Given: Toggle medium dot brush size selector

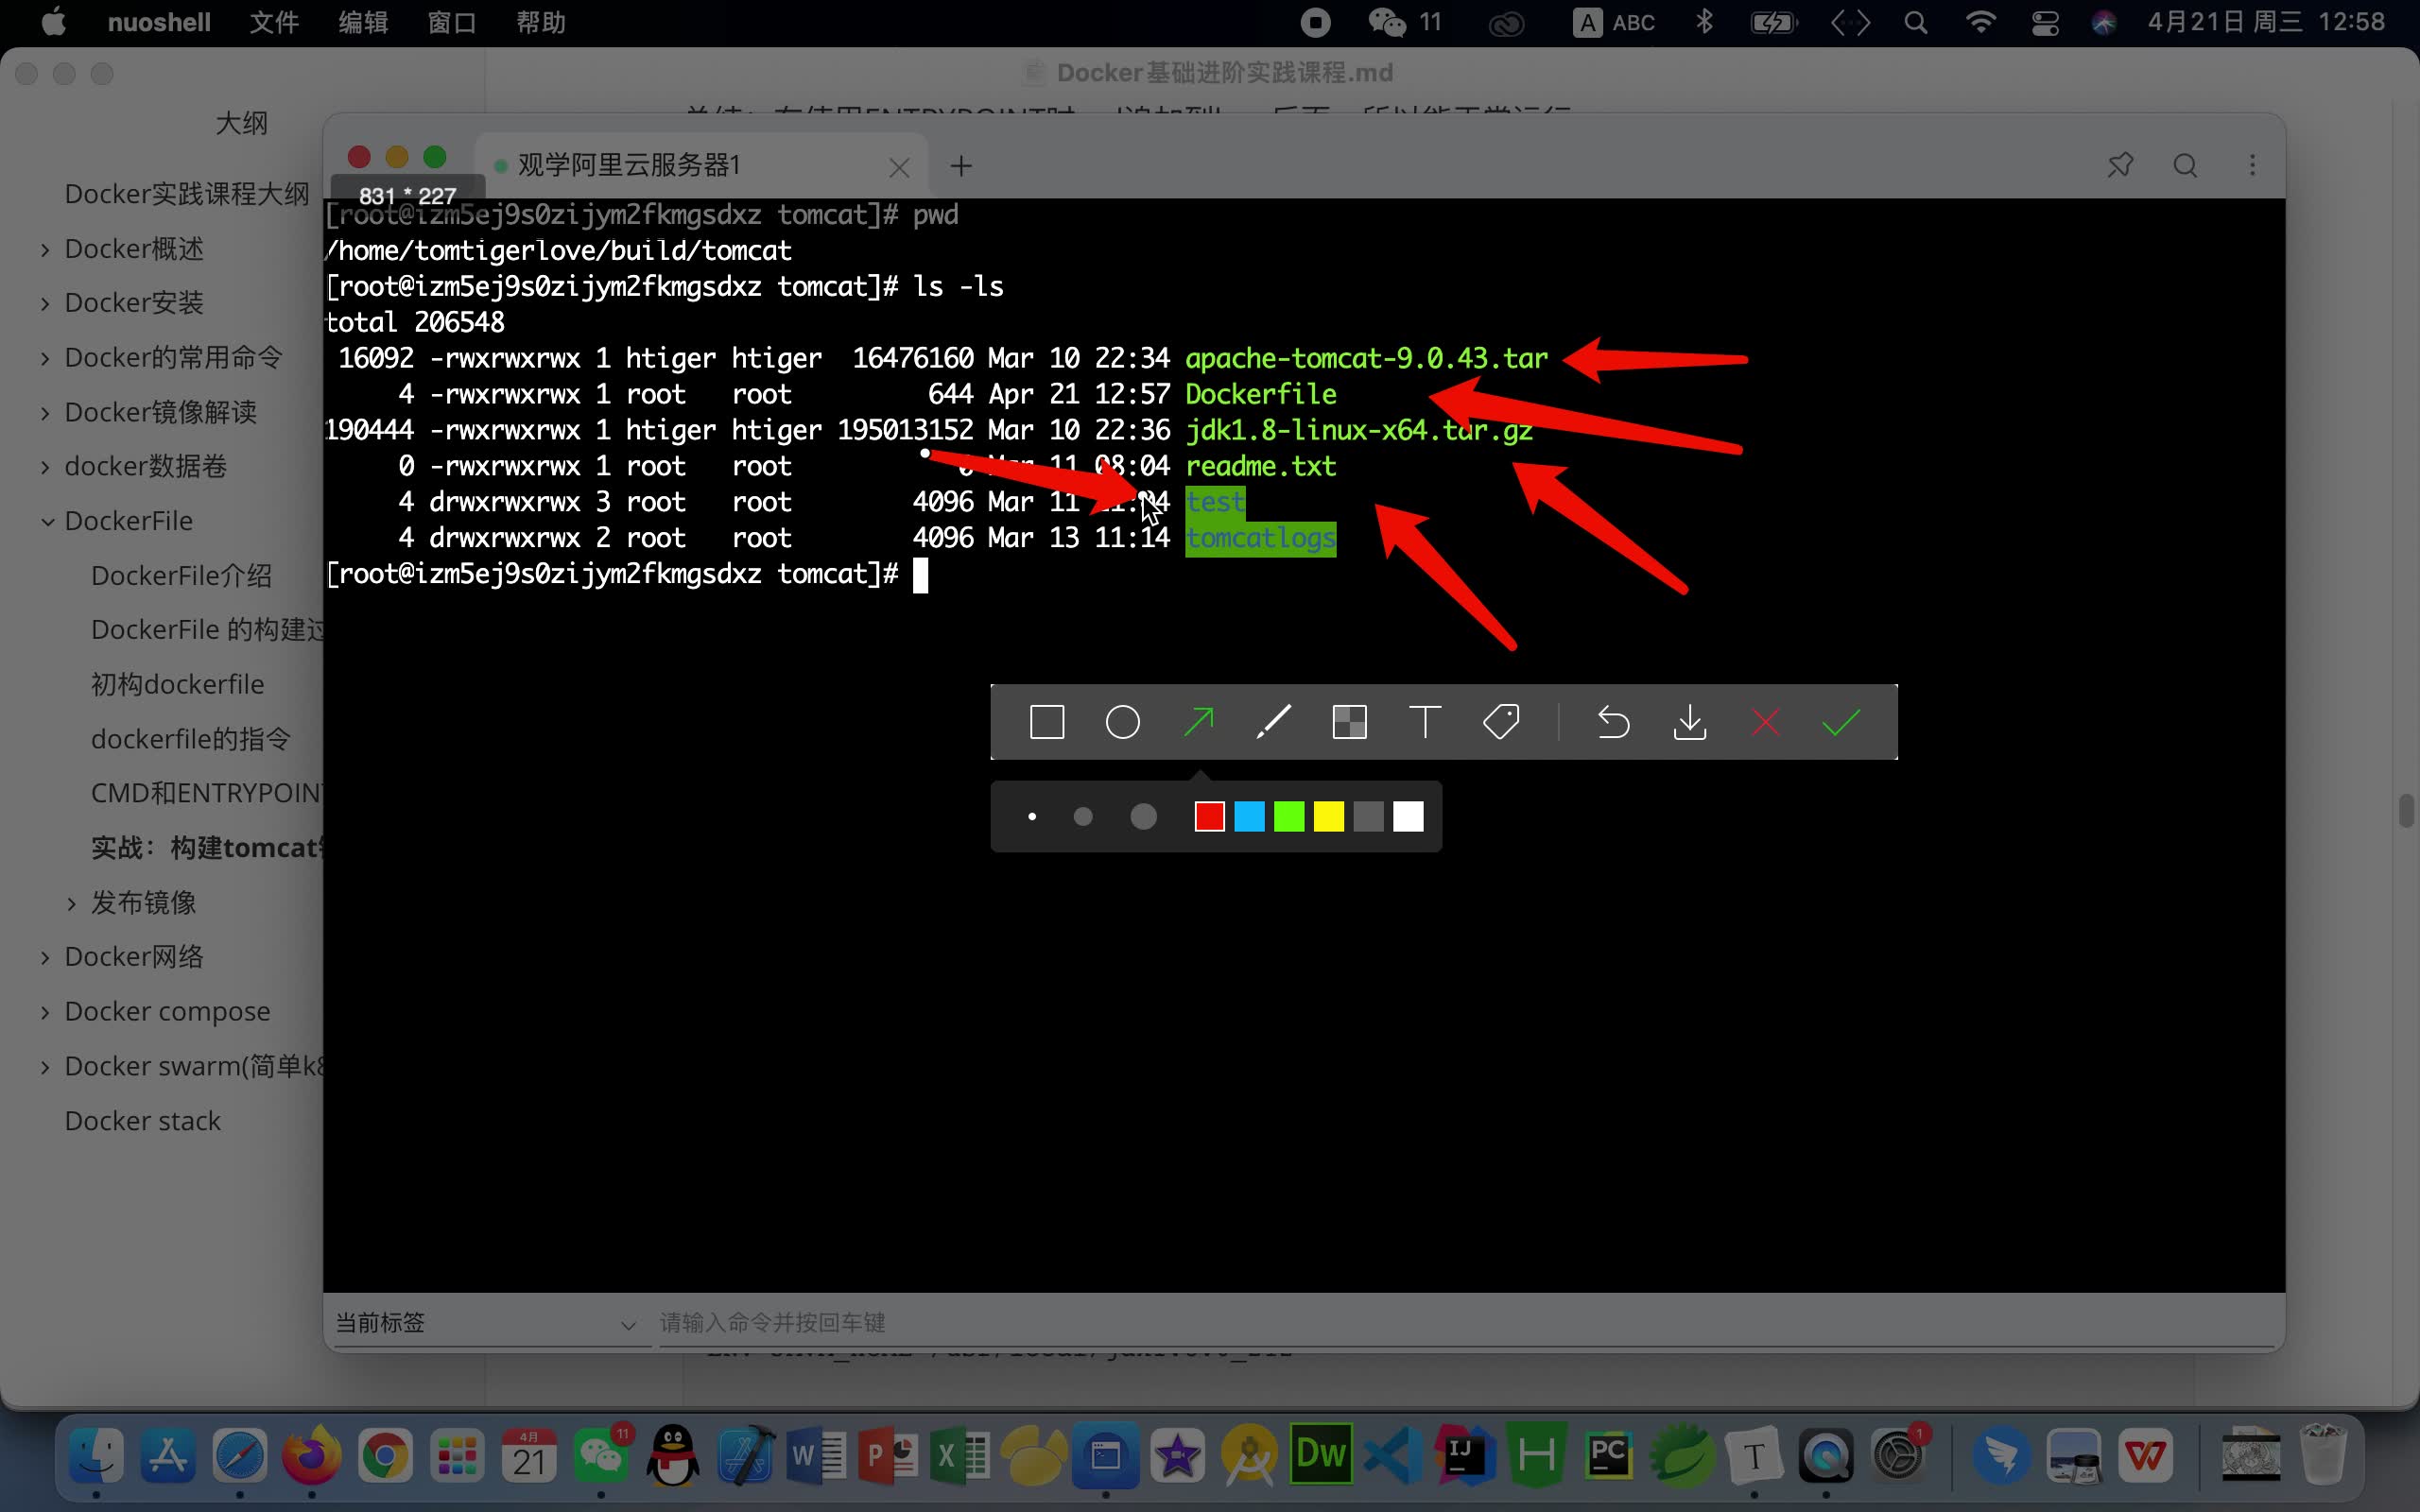Looking at the screenshot, I should pos(1082,816).
